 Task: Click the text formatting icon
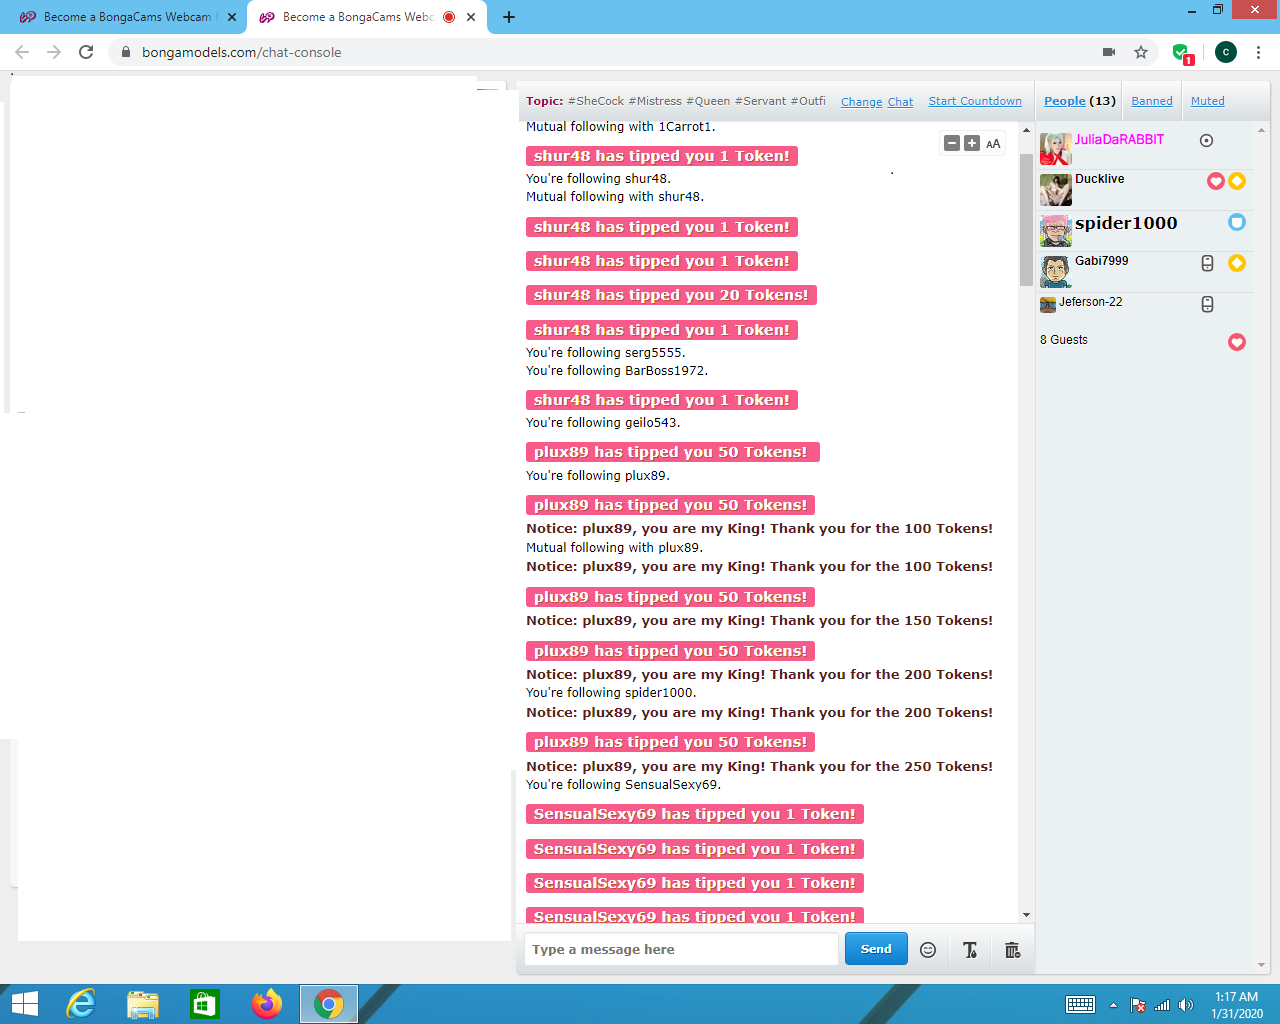click(970, 950)
